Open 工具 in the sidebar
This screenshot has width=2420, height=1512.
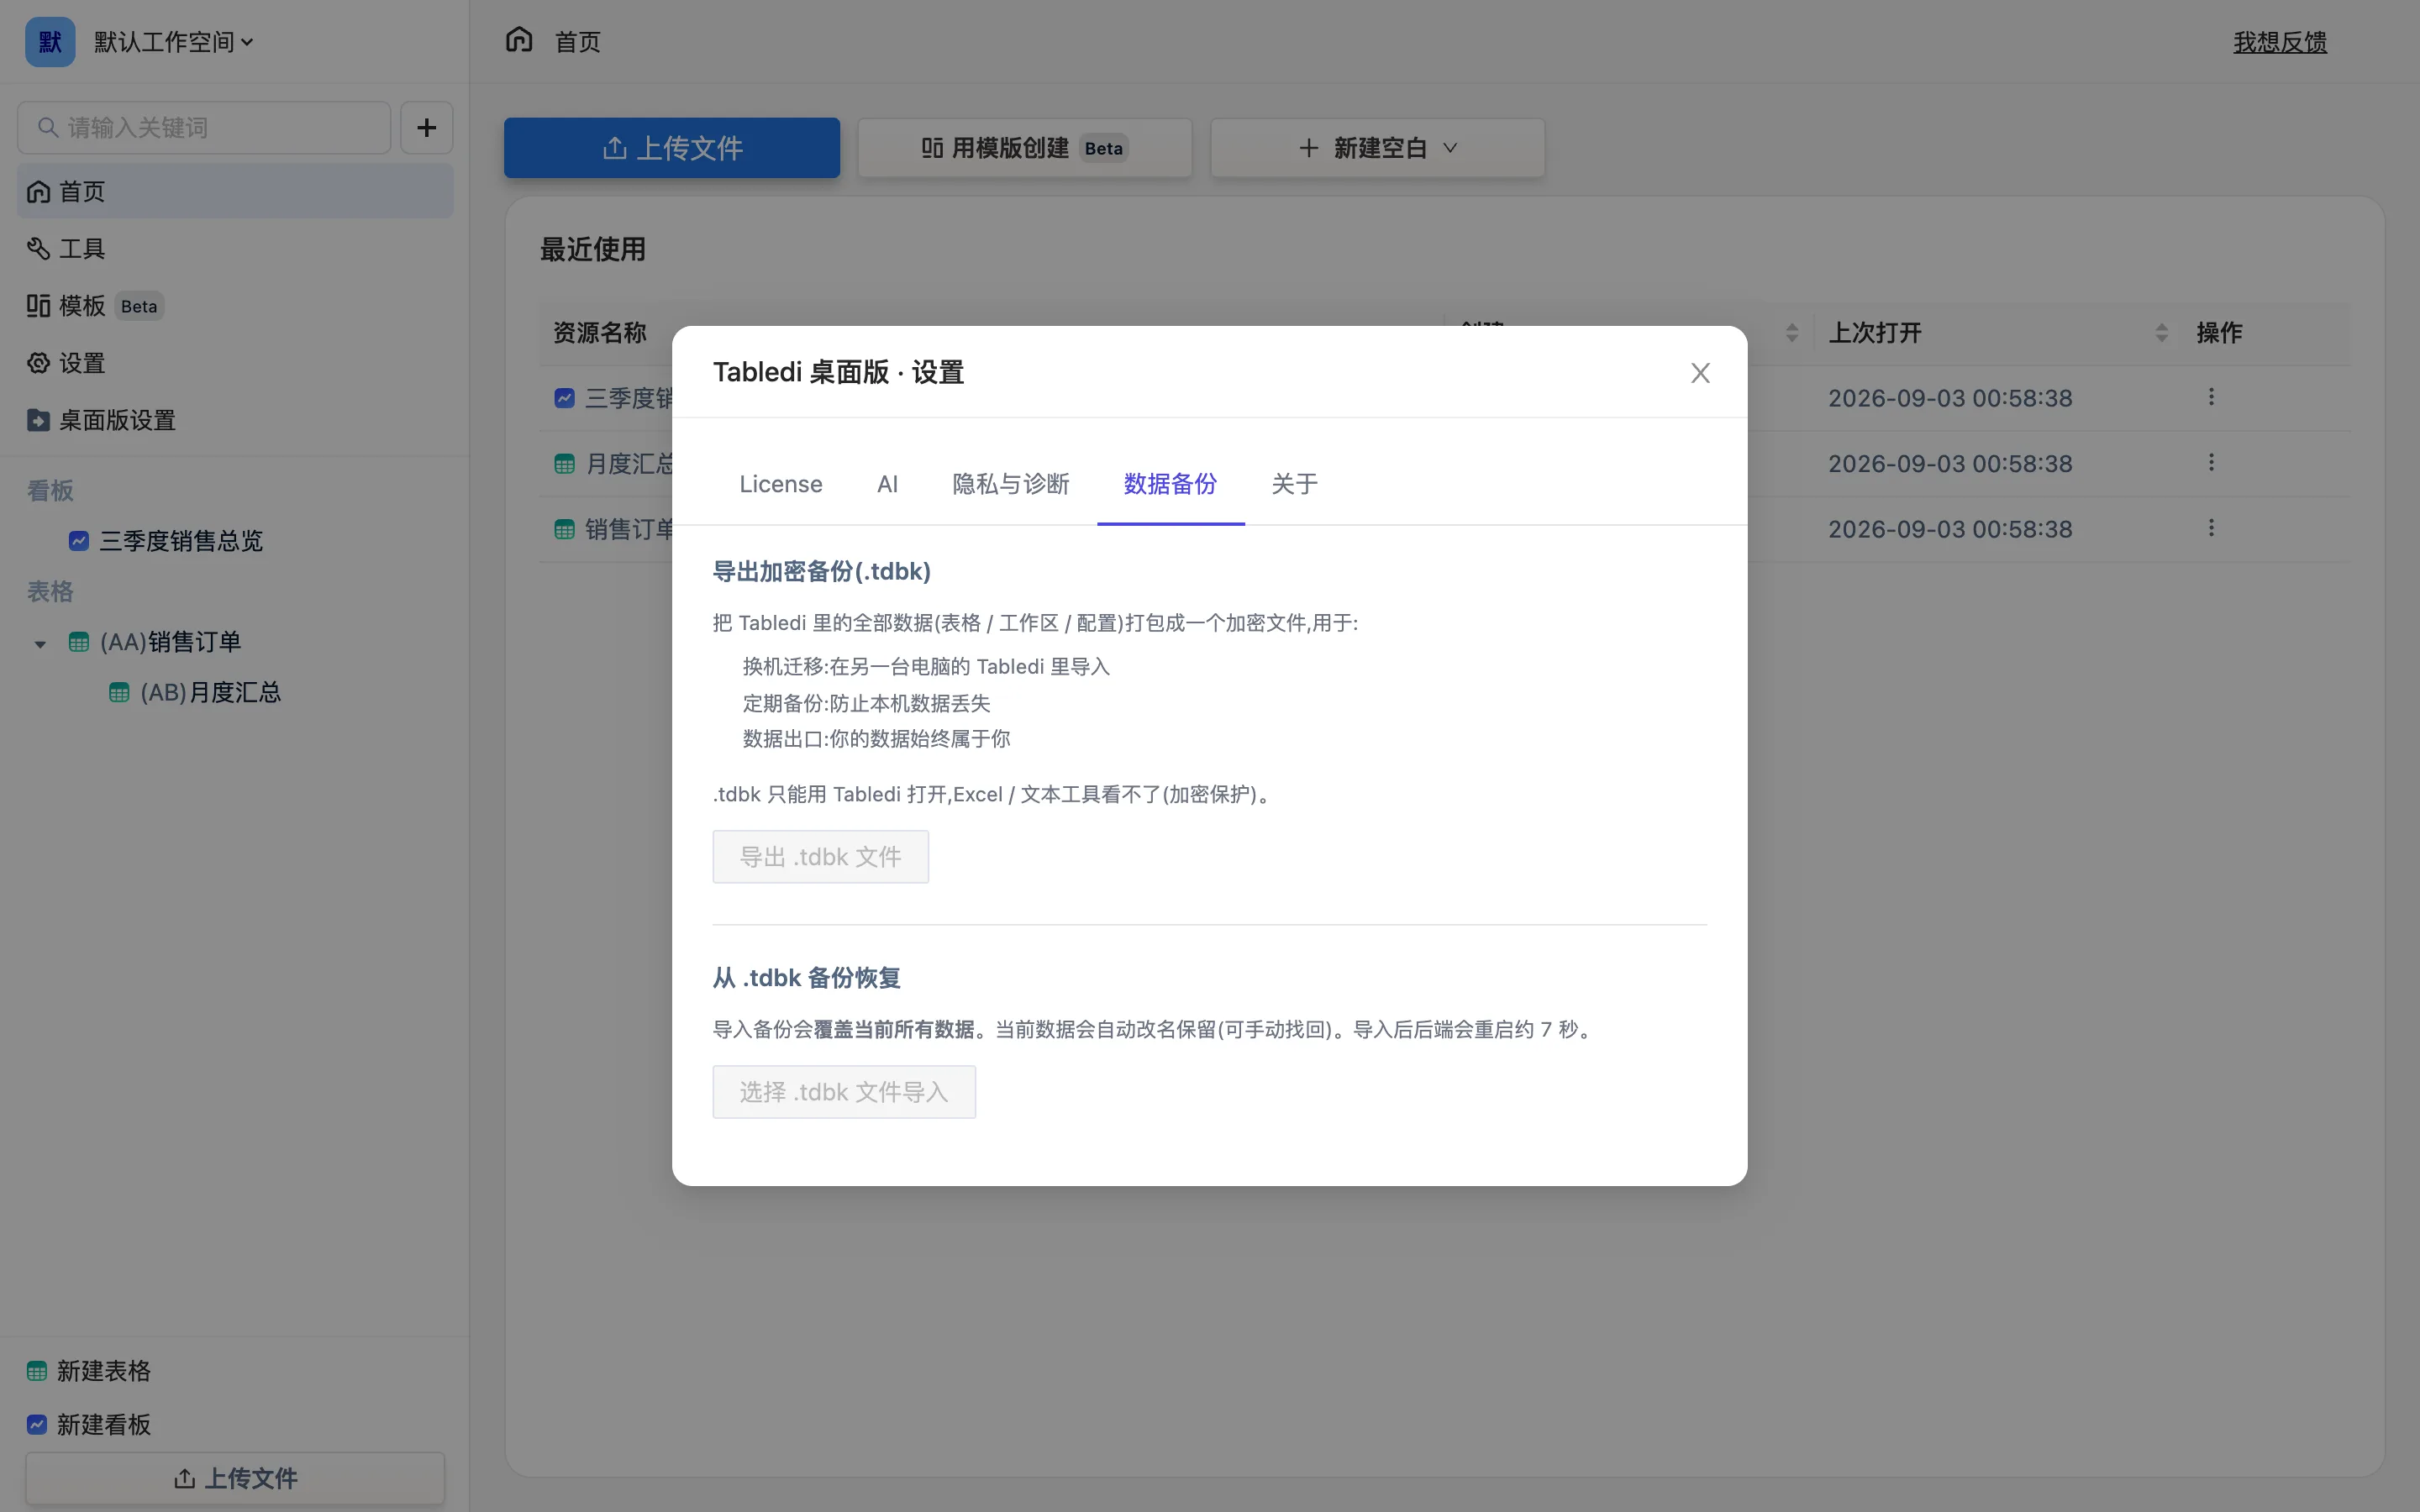coord(235,248)
